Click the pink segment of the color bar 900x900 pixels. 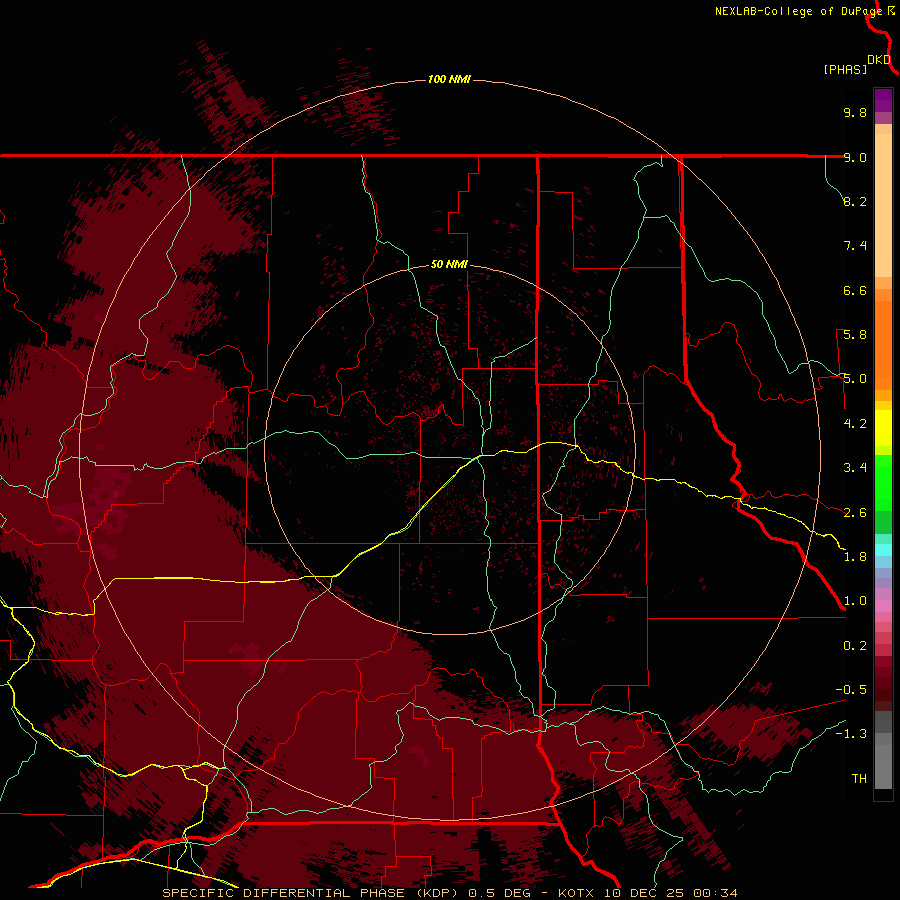(x=883, y=606)
